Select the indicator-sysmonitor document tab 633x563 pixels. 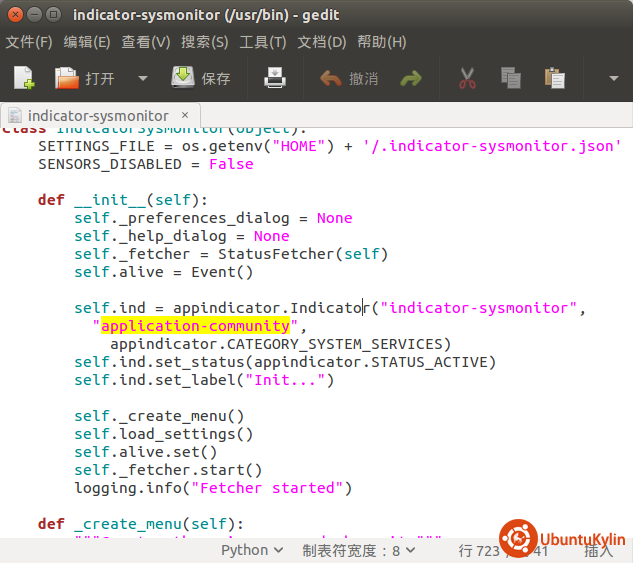[97, 115]
